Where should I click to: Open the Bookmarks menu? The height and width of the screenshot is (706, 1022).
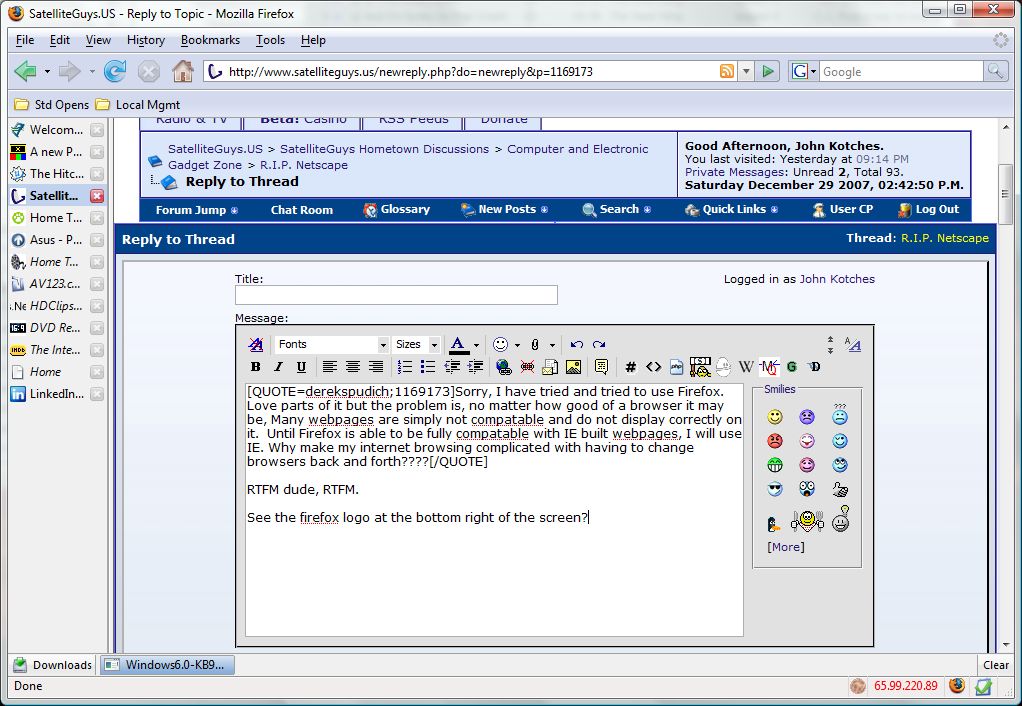(x=210, y=40)
